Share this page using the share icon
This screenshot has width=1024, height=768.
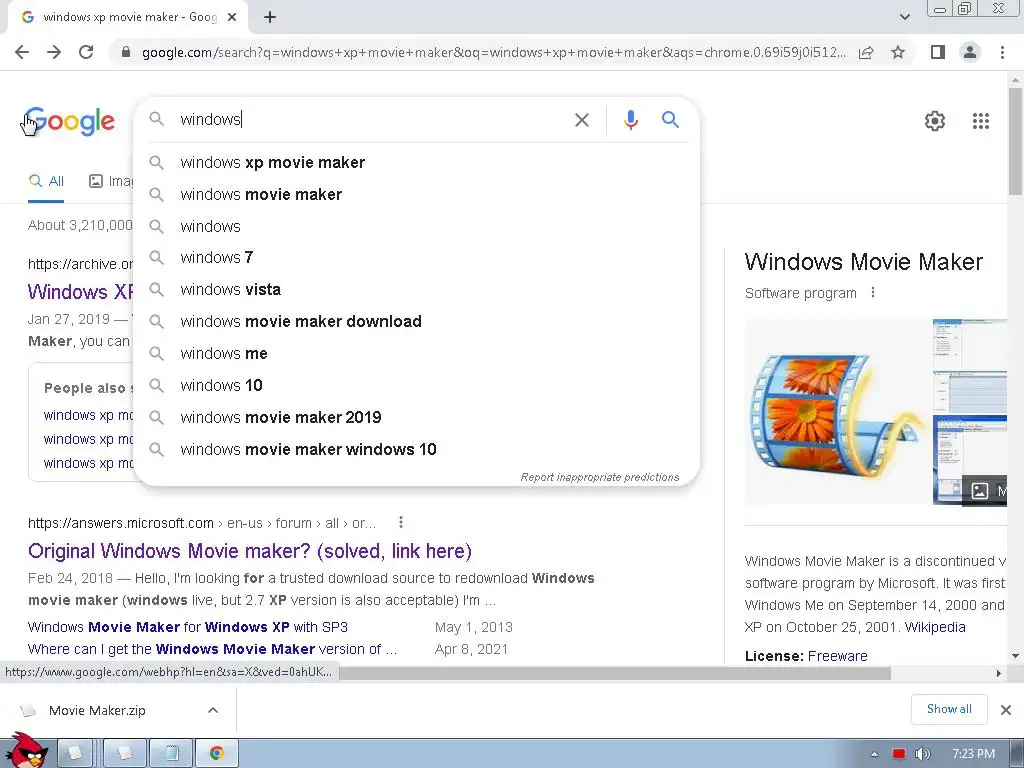click(x=866, y=52)
